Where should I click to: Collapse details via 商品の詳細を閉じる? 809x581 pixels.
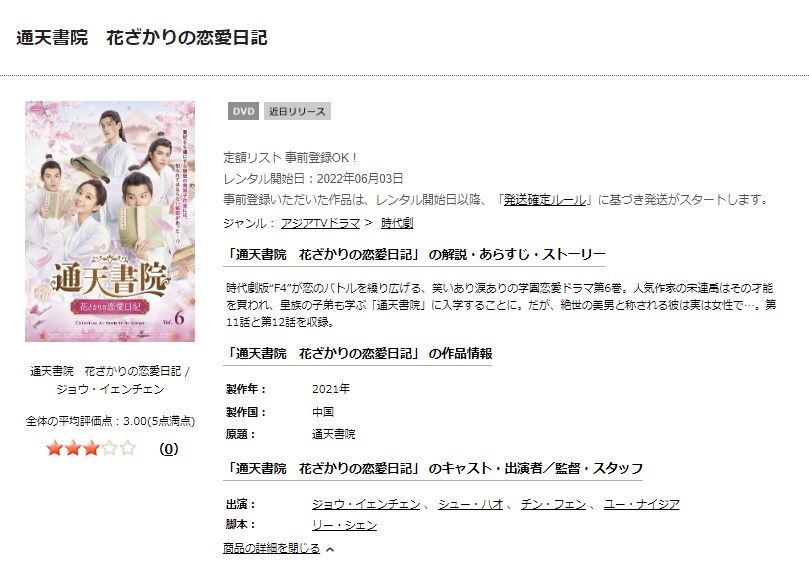pyautogui.click(x=271, y=548)
